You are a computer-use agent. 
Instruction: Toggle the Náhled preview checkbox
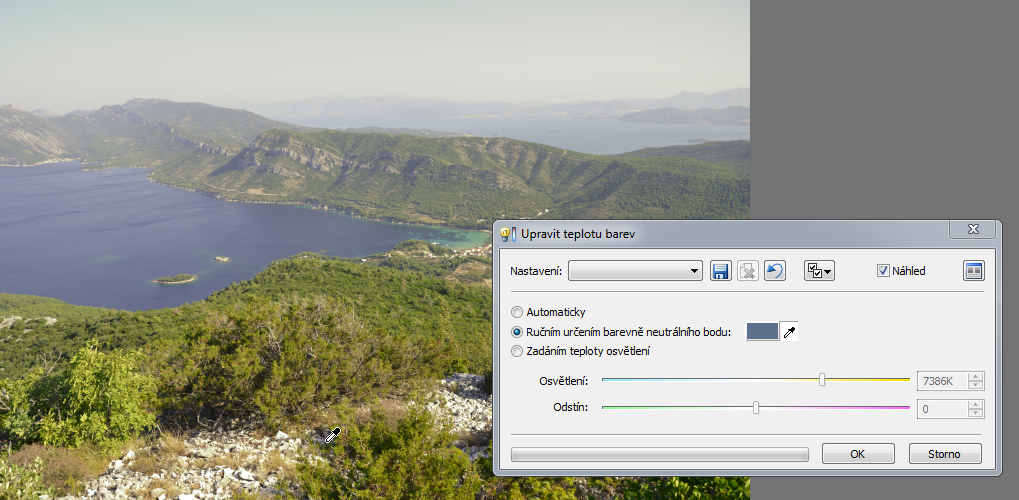[883, 271]
